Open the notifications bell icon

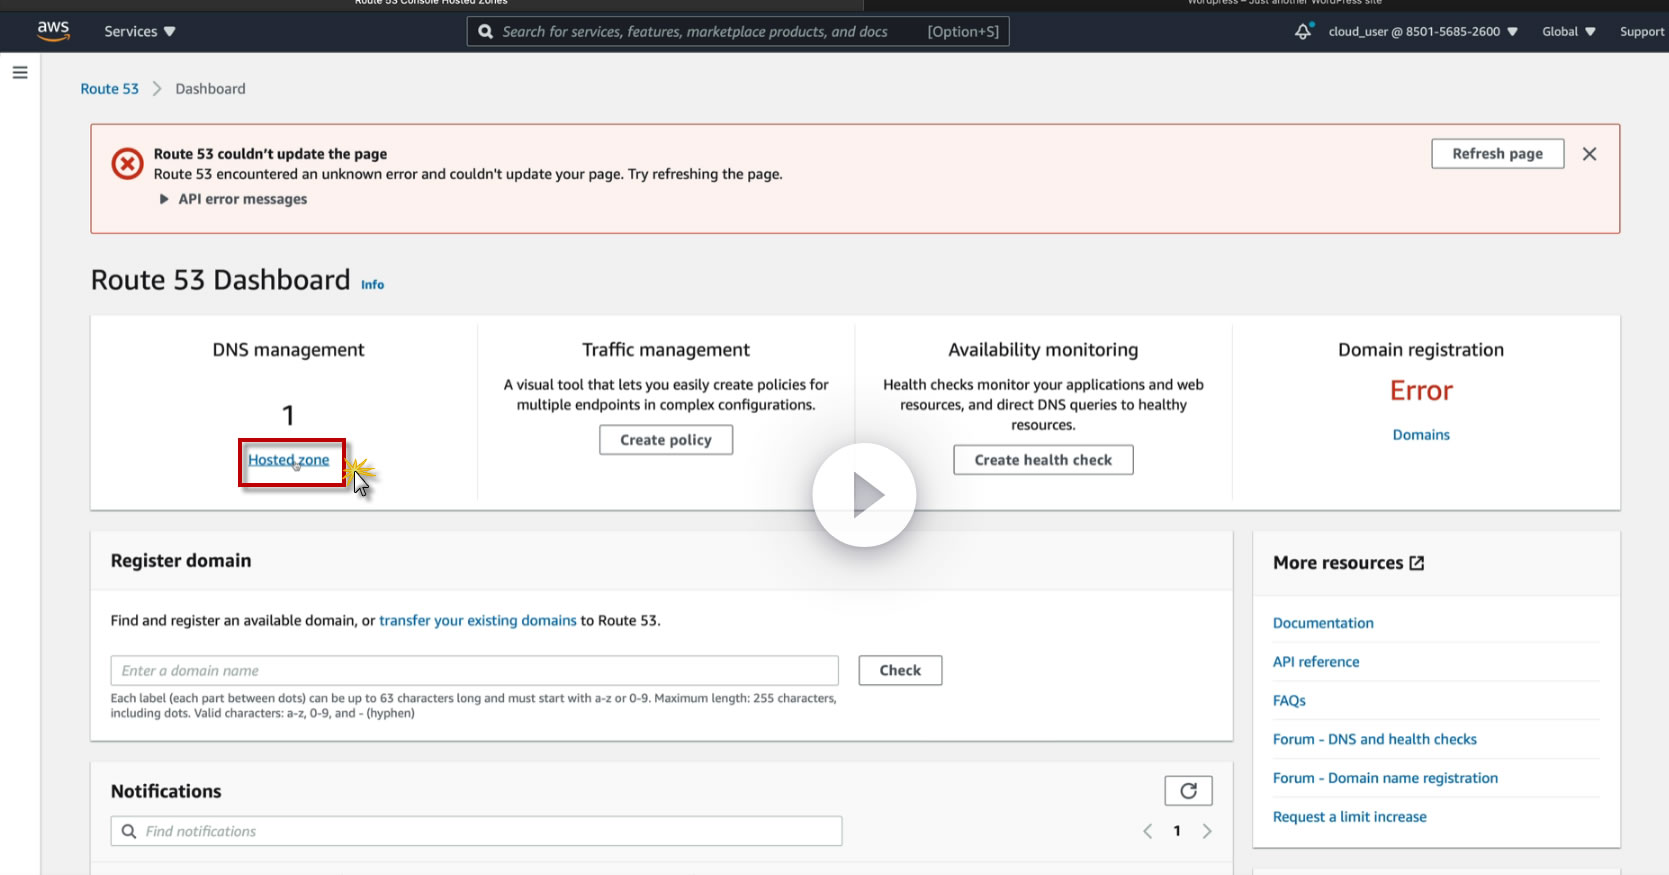[1303, 31]
